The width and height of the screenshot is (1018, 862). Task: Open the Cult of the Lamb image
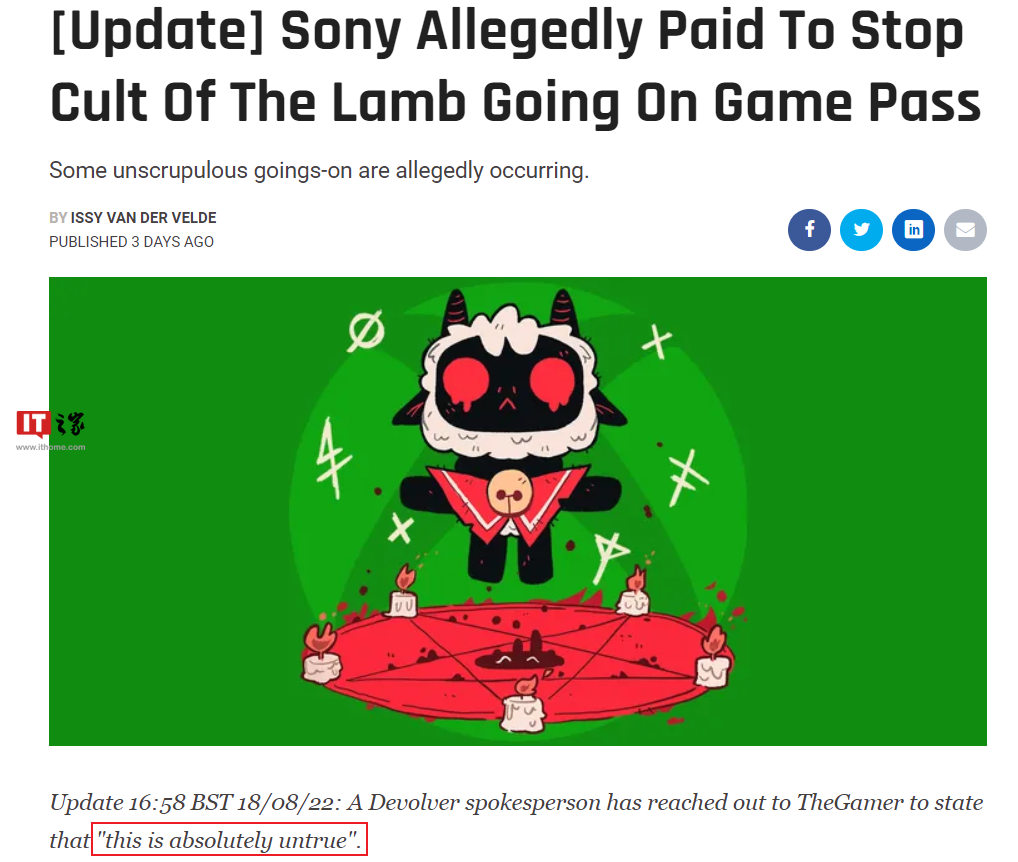tap(517, 511)
